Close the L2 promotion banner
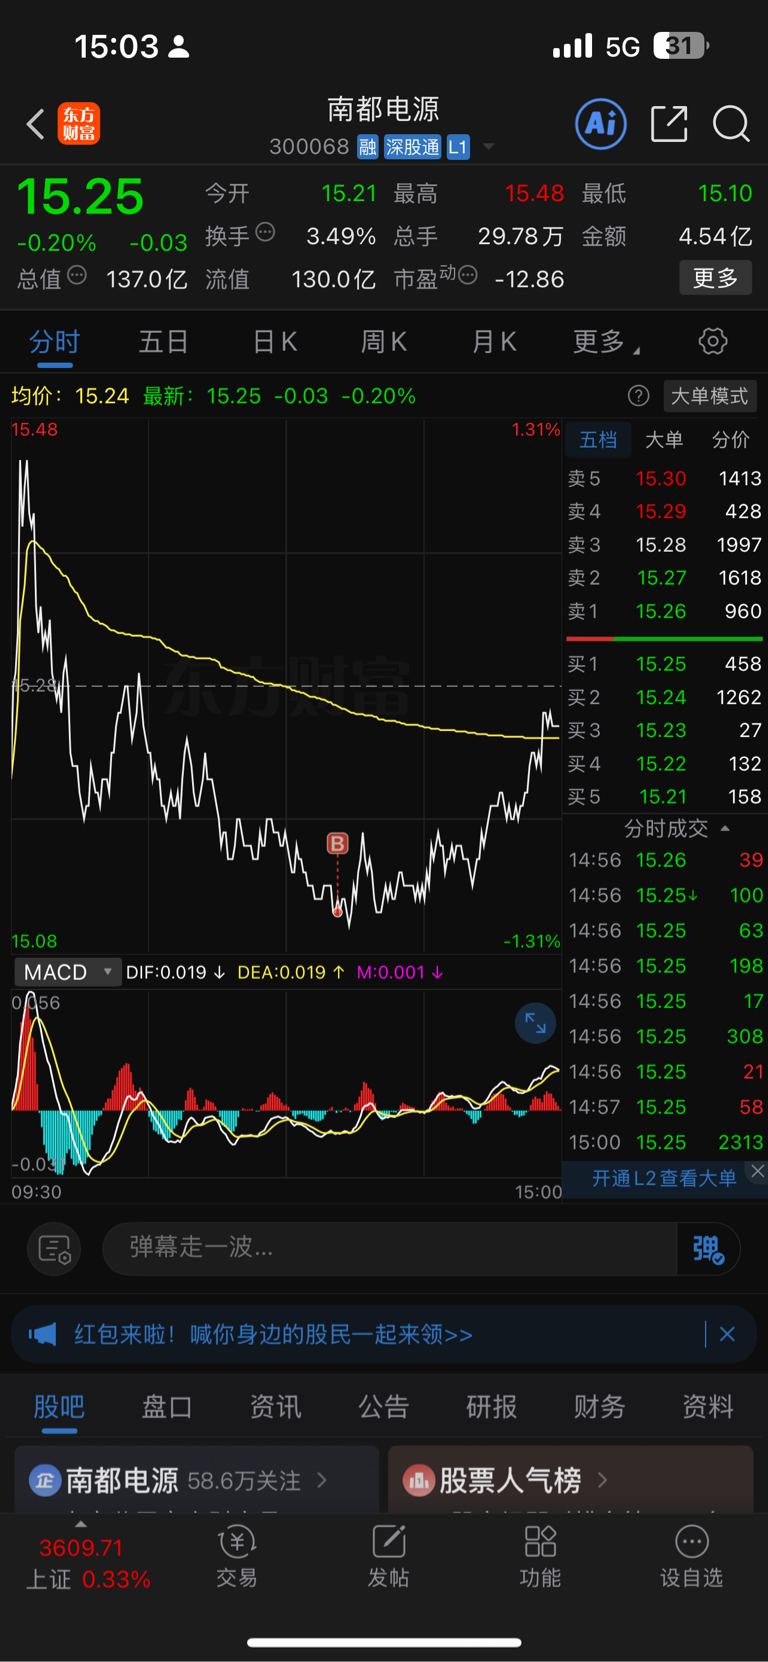This screenshot has width=768, height=1662. [757, 1172]
